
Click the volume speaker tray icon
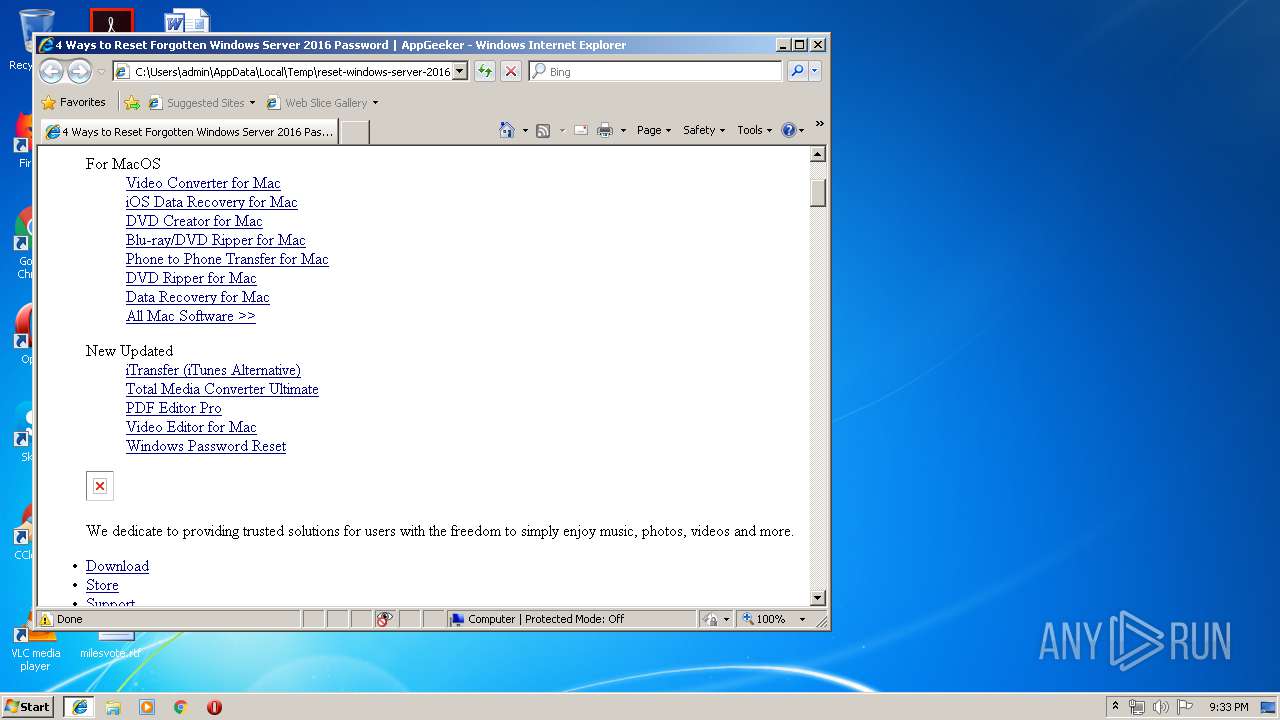coord(1160,707)
